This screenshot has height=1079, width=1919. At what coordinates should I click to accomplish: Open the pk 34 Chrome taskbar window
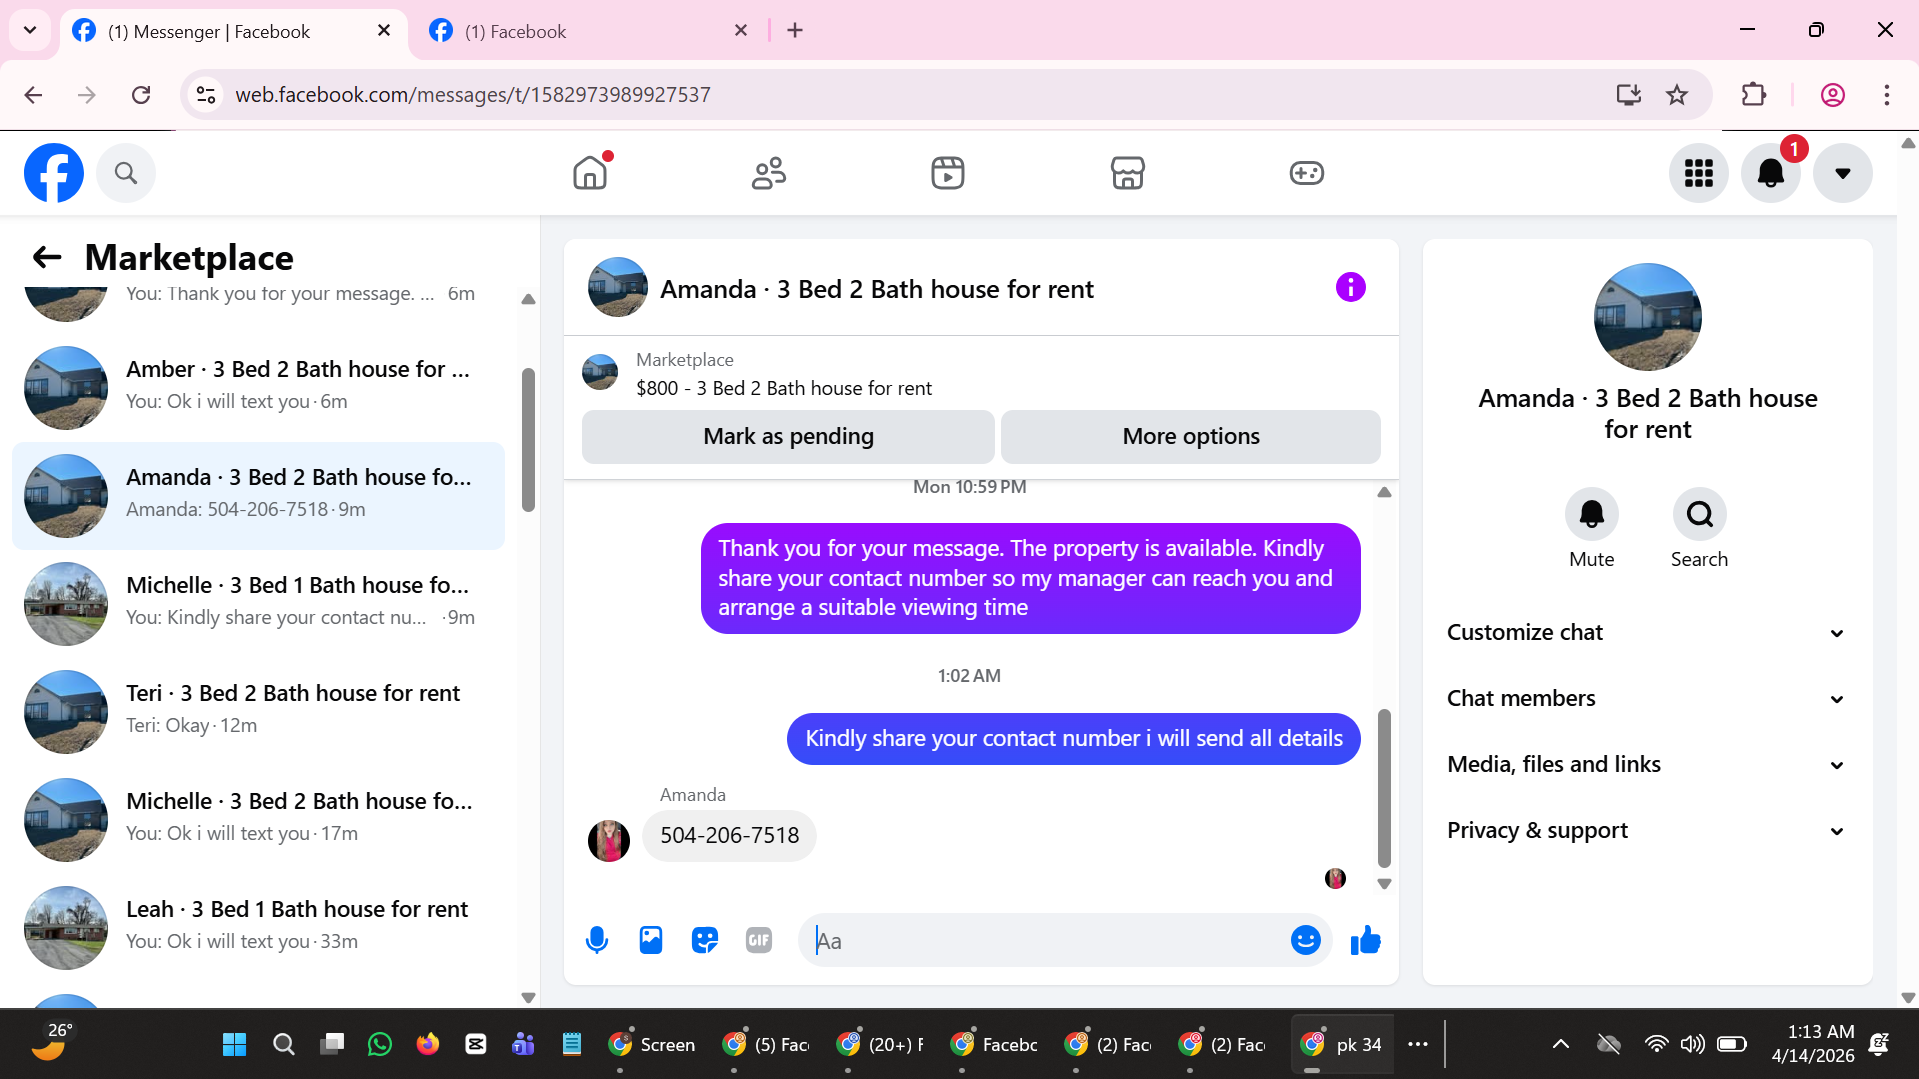1340,1045
